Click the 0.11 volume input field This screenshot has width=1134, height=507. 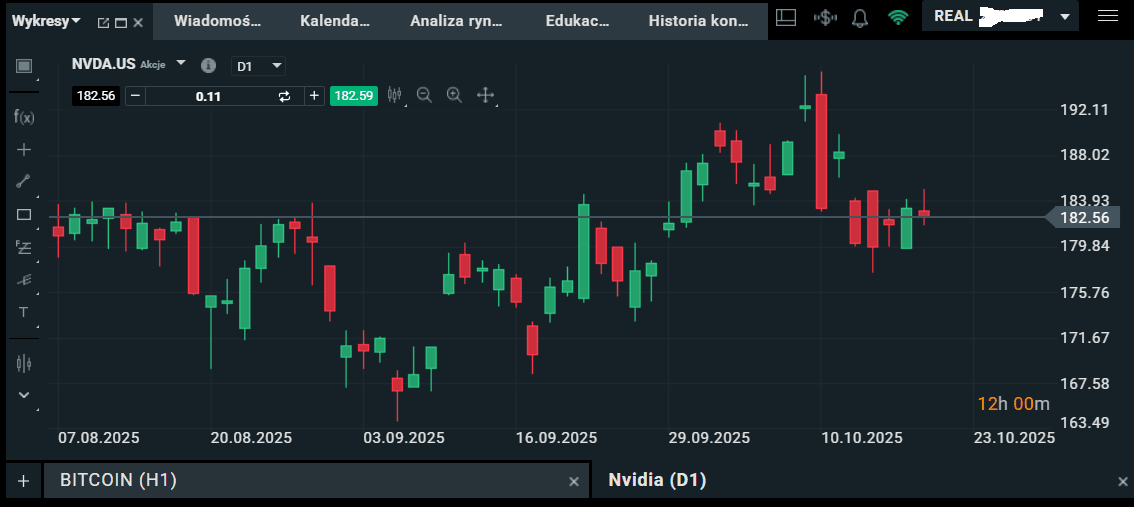208,96
